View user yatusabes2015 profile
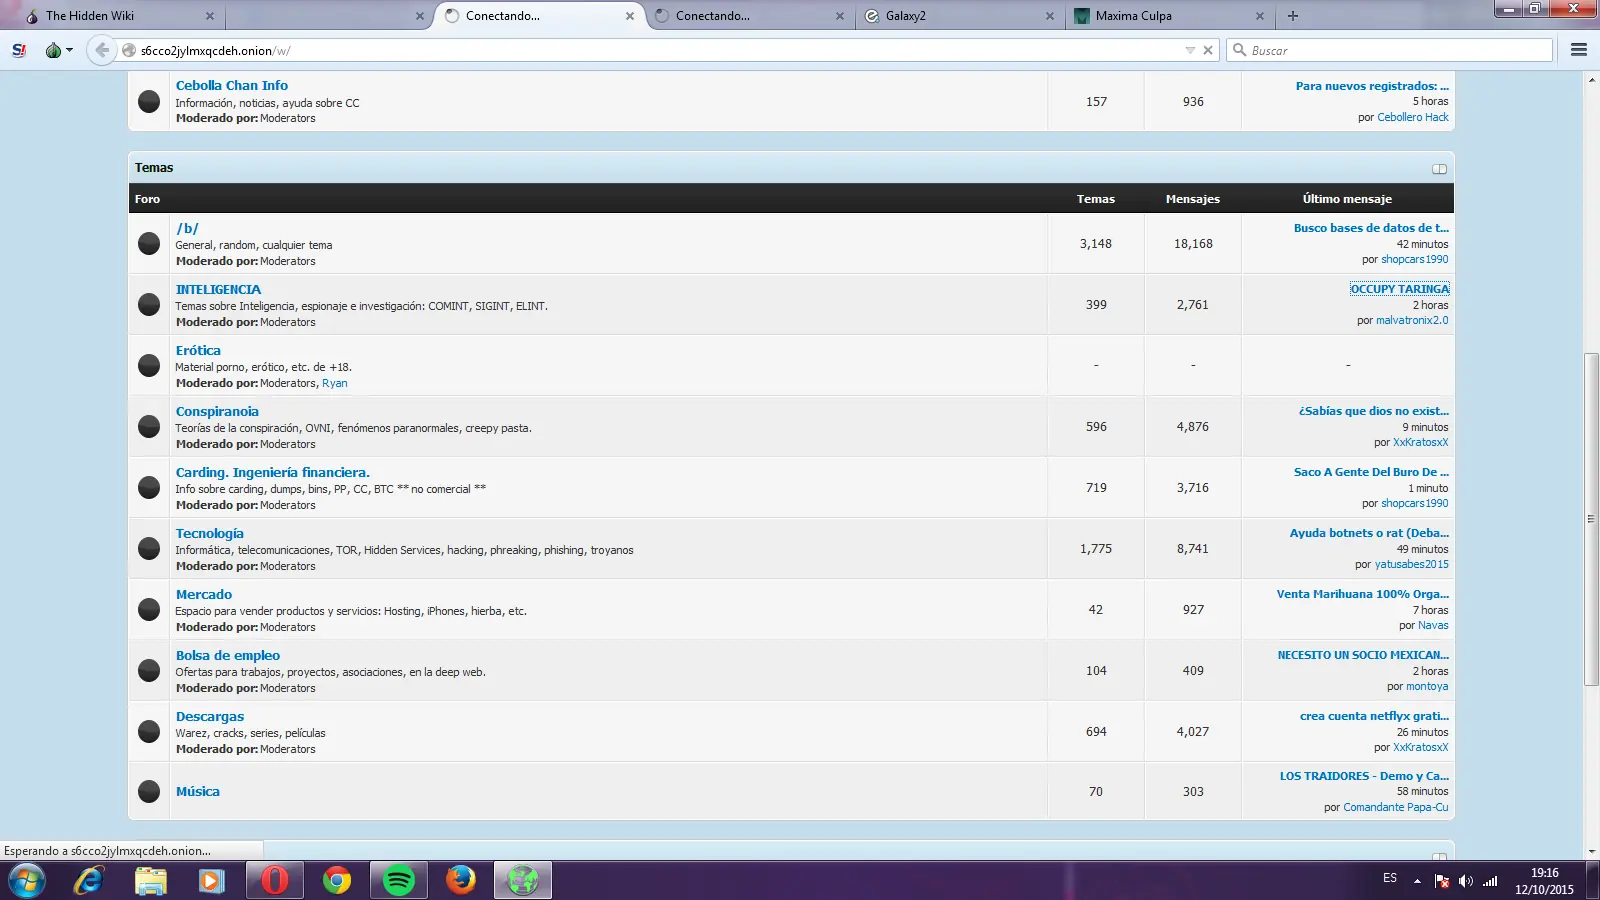This screenshot has height=900, width=1600. click(x=1411, y=564)
